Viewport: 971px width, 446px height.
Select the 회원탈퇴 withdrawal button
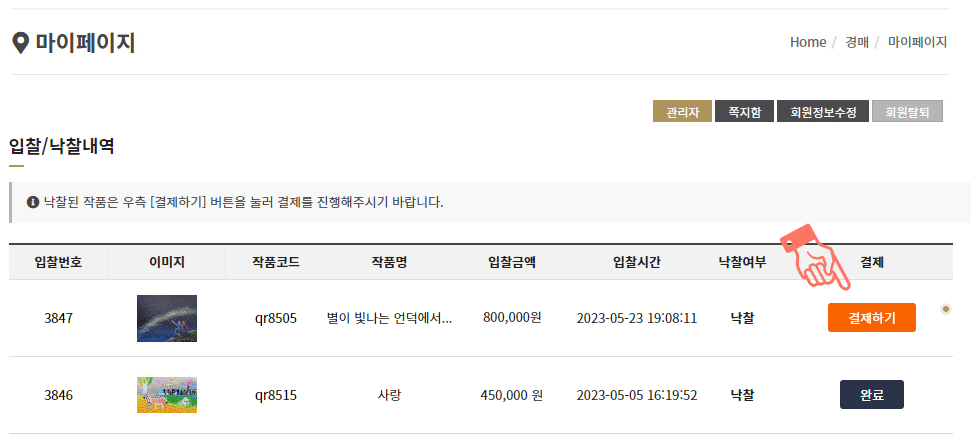pos(907,111)
